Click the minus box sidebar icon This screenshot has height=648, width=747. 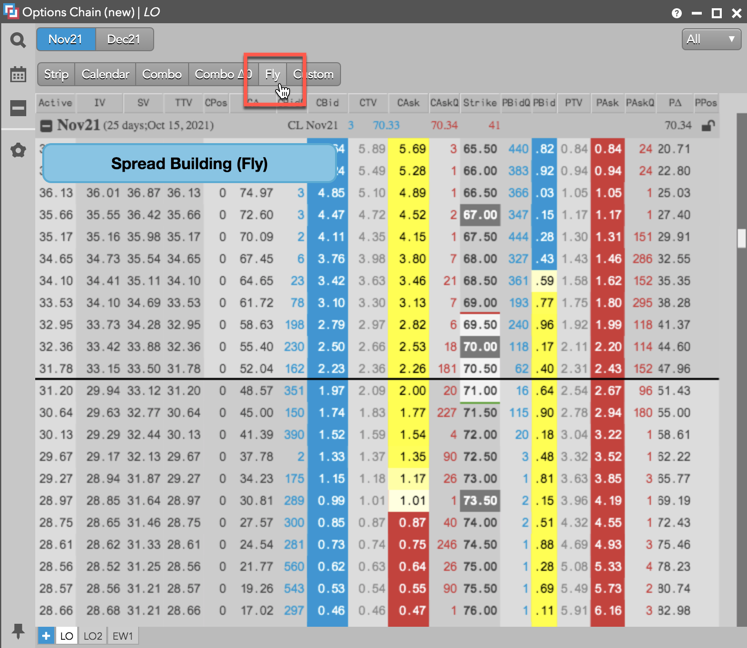(x=18, y=108)
